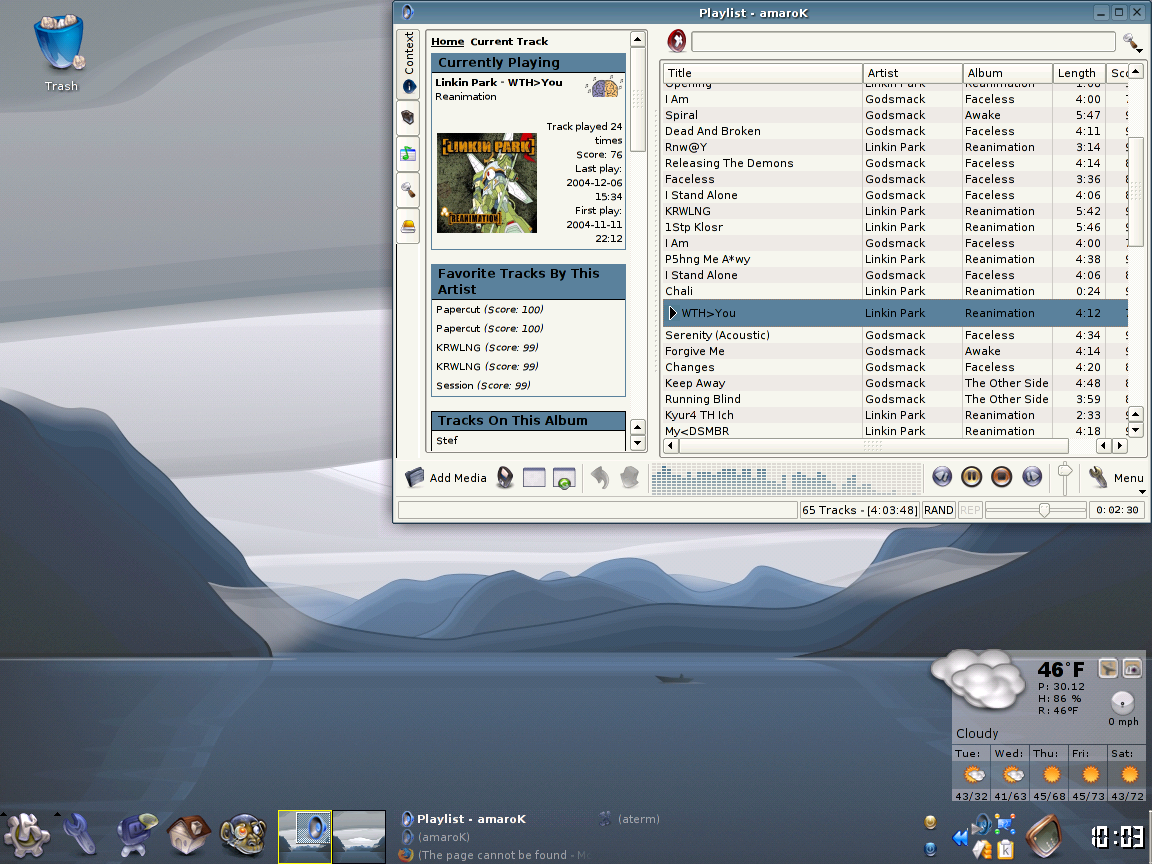Viewport: 1152px width, 864px height.
Task: Open the search browser sidebar tab
Action: (x=408, y=190)
